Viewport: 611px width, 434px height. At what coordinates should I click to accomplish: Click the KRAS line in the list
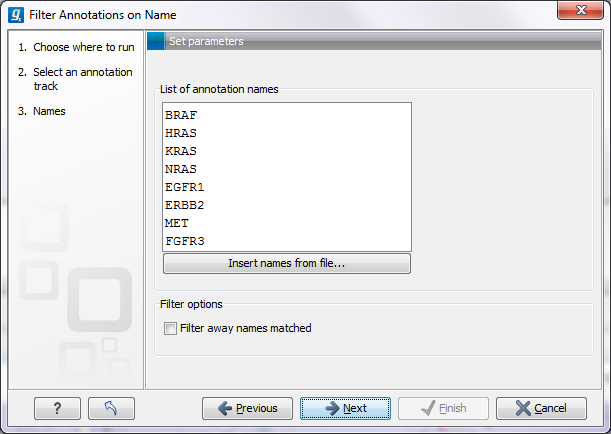(x=181, y=151)
